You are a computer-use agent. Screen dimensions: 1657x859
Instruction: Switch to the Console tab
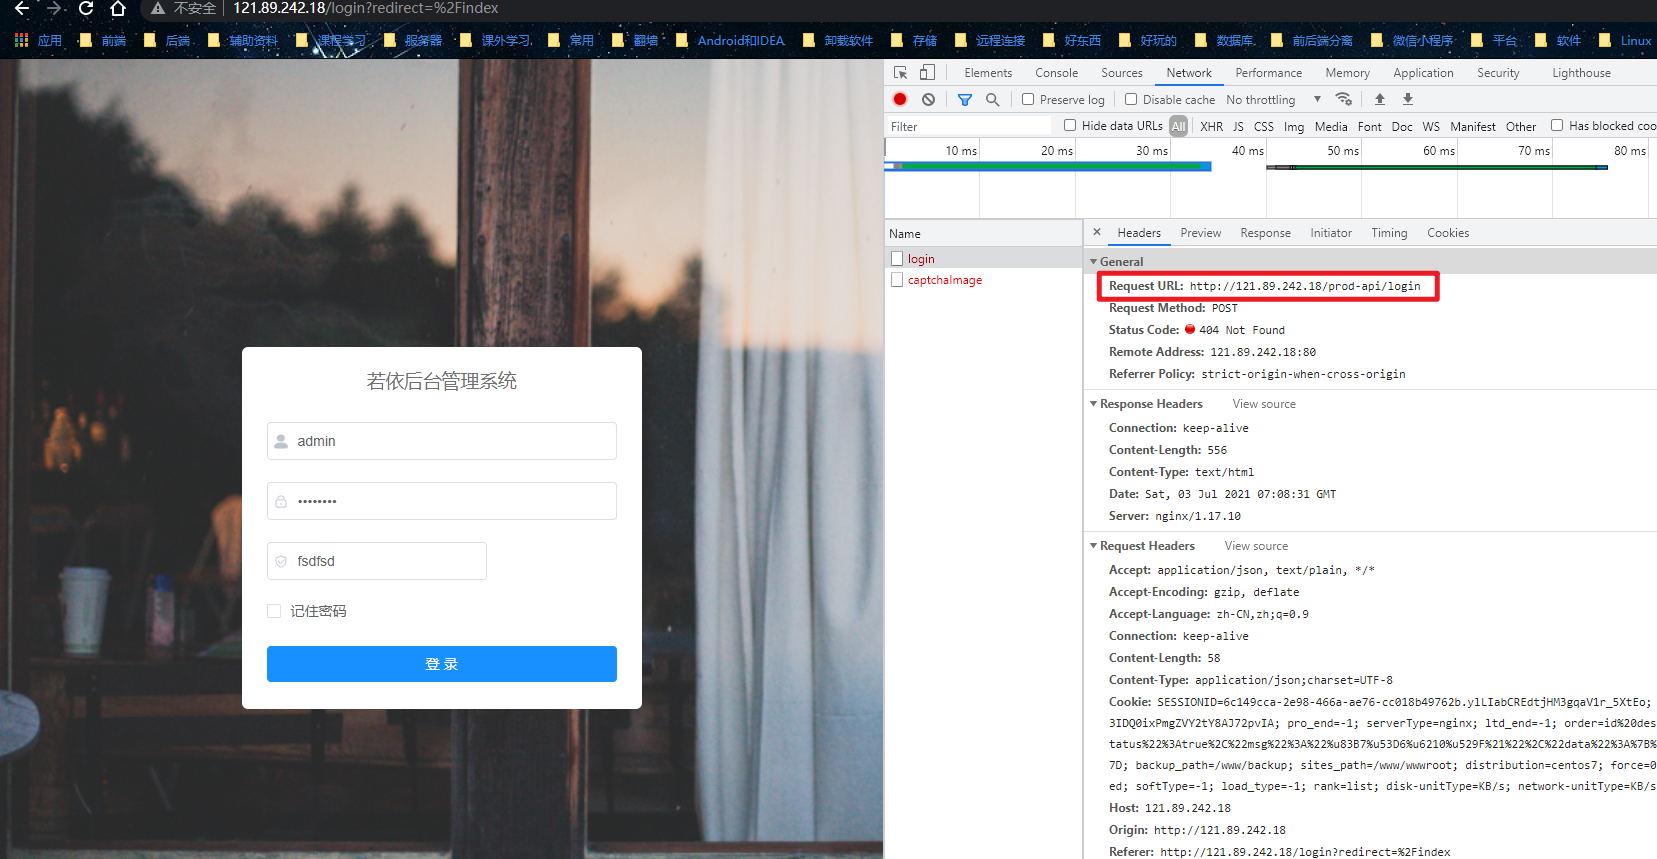pyautogui.click(x=1056, y=73)
